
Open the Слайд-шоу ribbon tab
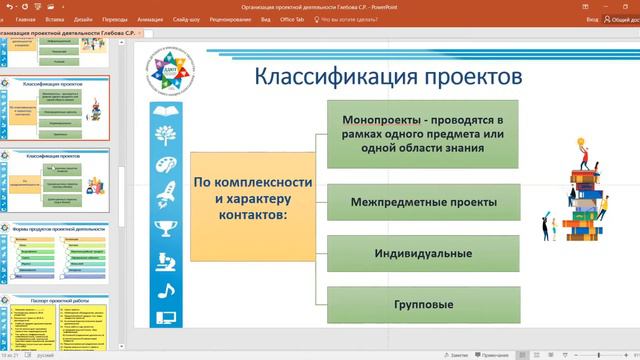coord(186,19)
